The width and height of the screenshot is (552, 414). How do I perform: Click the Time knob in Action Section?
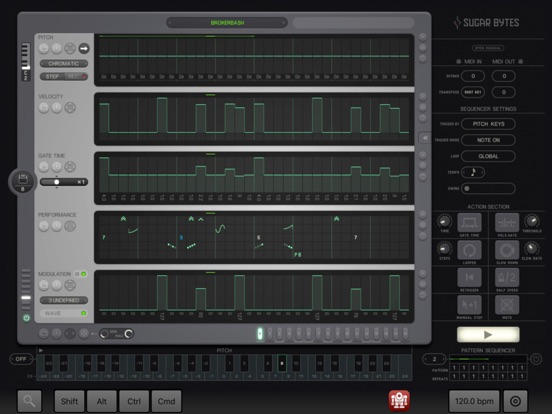coord(444,221)
